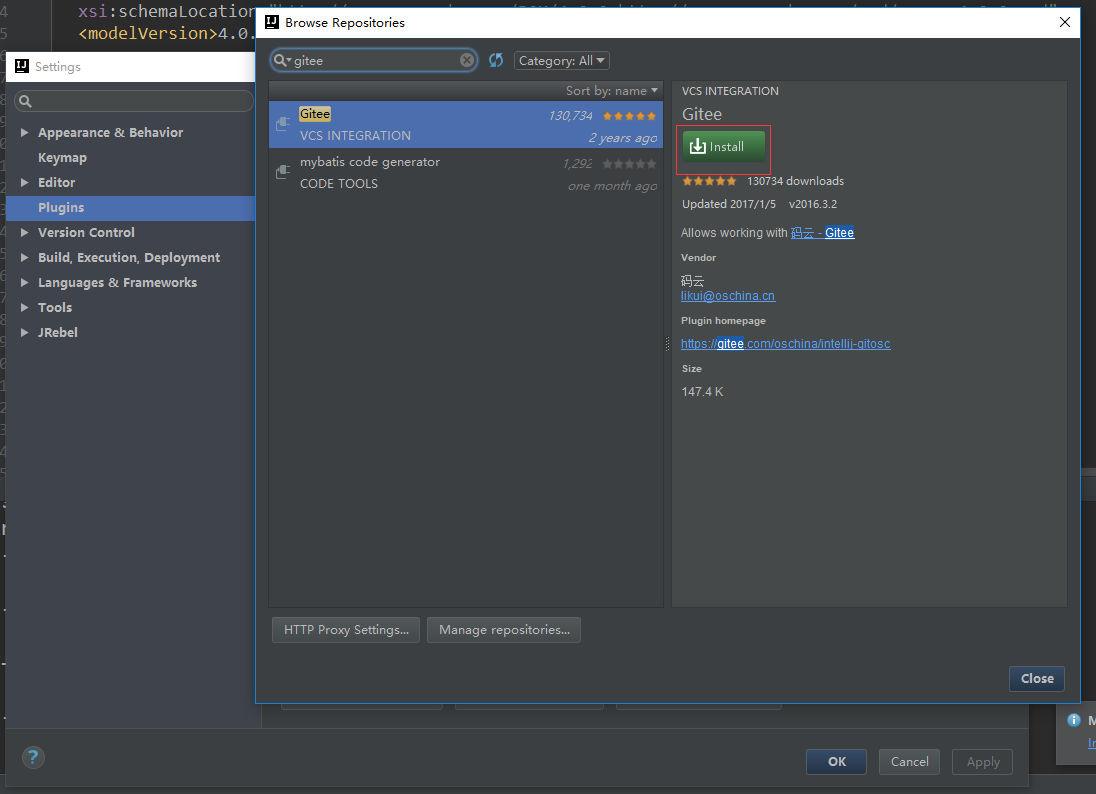Click the Gitee star rating in details
This screenshot has height=794, width=1096.
[709, 181]
